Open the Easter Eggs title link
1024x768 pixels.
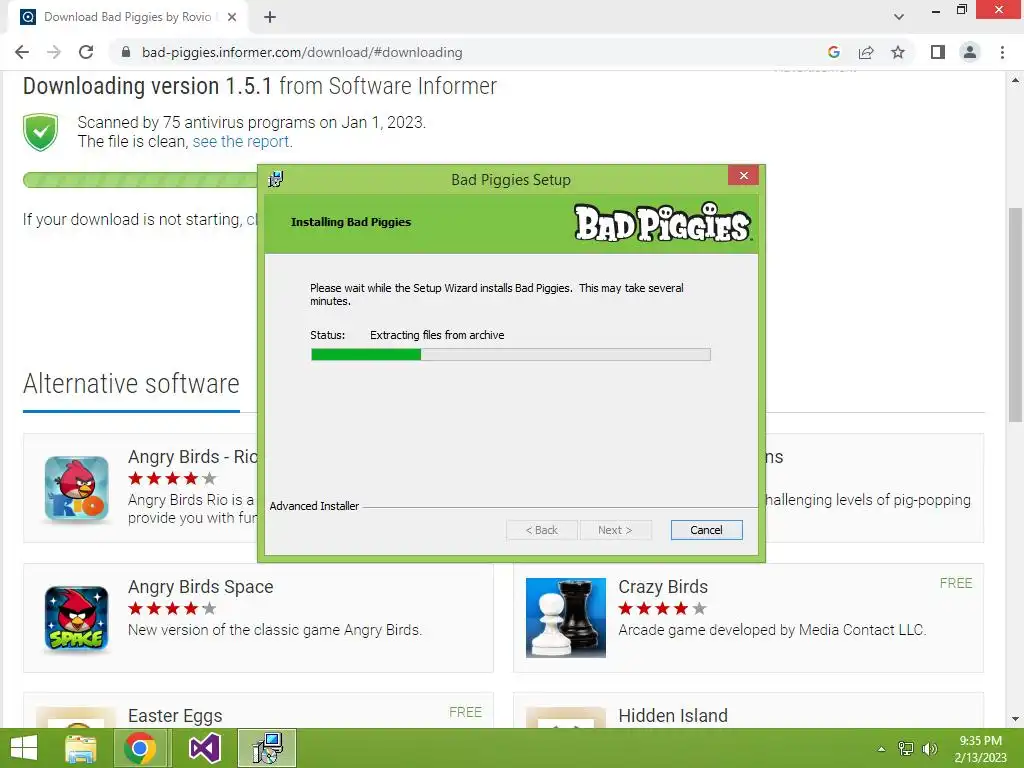click(x=175, y=716)
